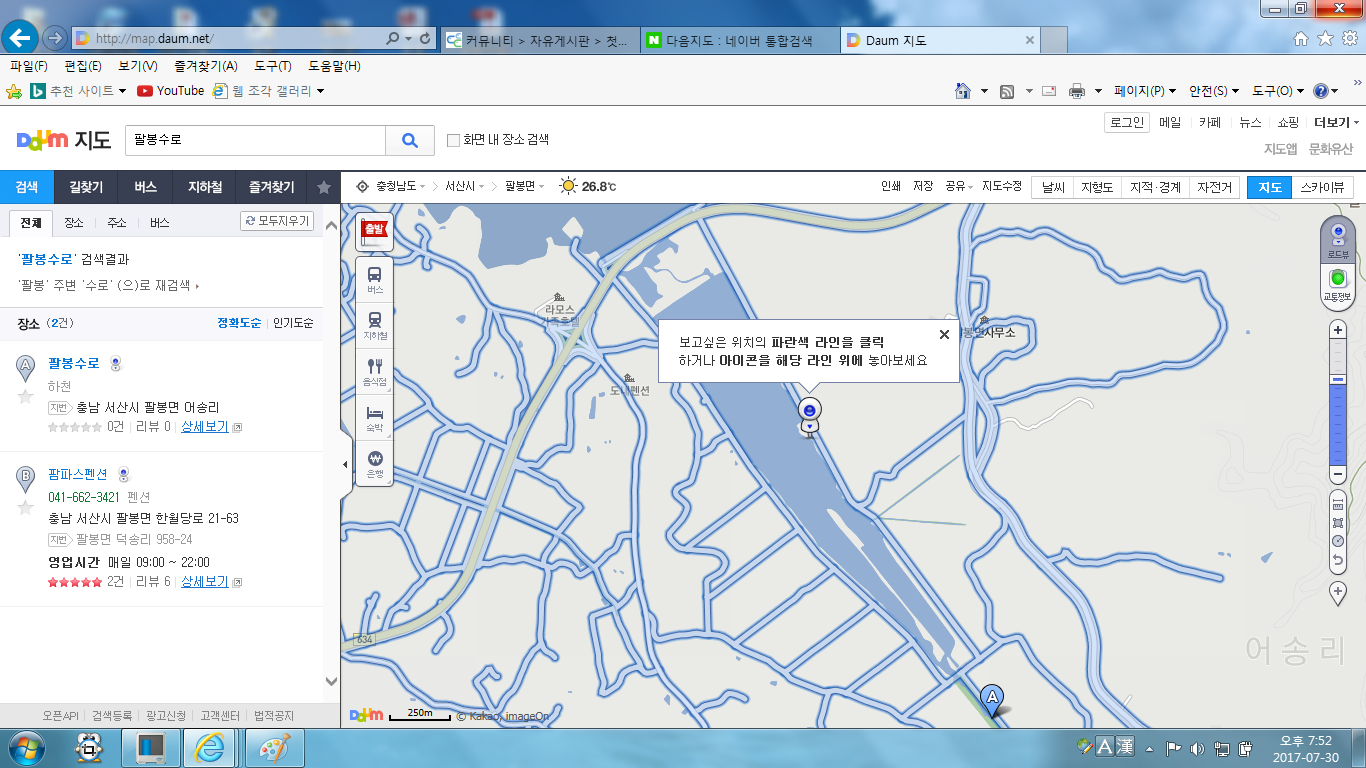
Task: Enable the 자전거 bicycle overlay
Action: click(1215, 187)
